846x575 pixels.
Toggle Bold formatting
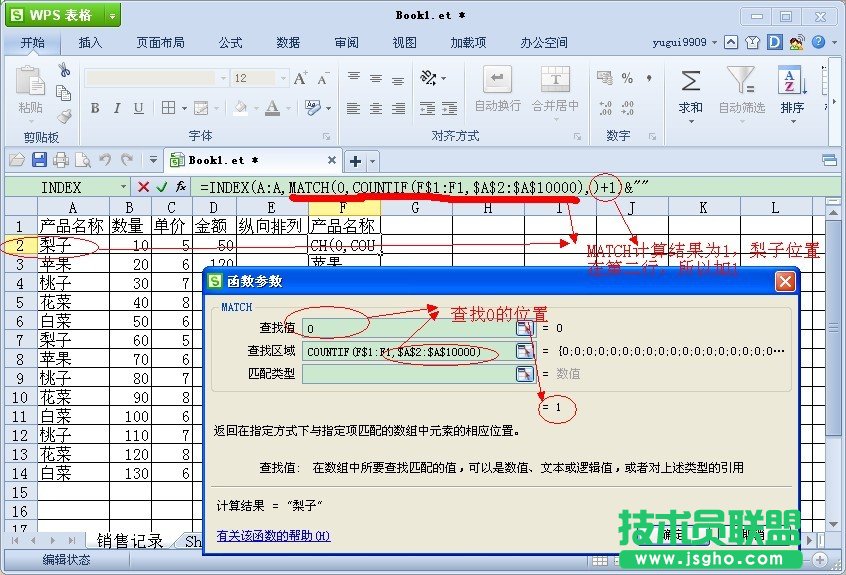(95, 108)
